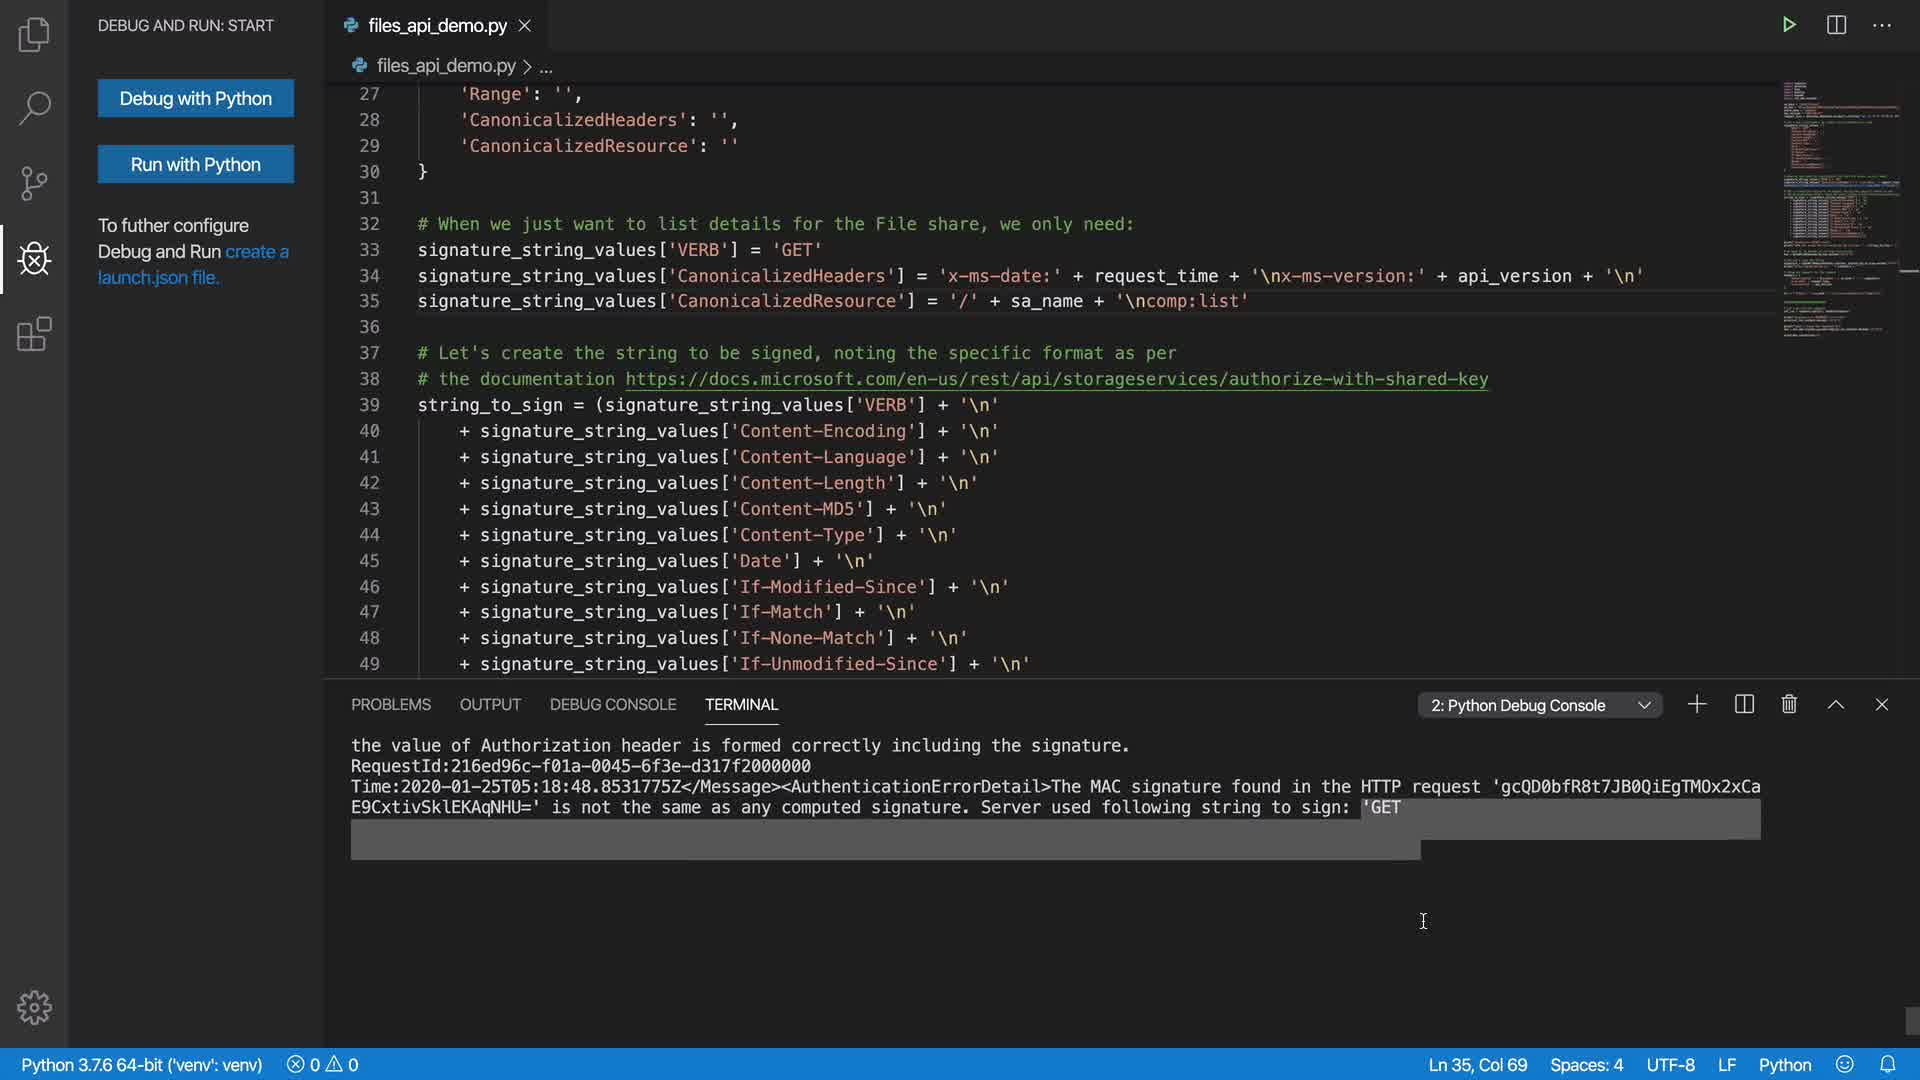1920x1080 pixels.
Task: Open editor More Actions ellipsis menu
Action: click(1882, 25)
